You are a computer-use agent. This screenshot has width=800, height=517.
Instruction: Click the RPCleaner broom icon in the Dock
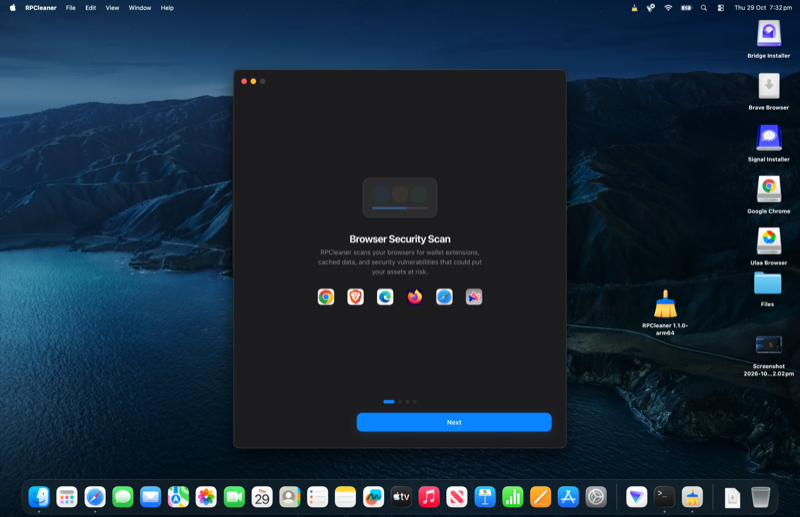pyautogui.click(x=692, y=497)
